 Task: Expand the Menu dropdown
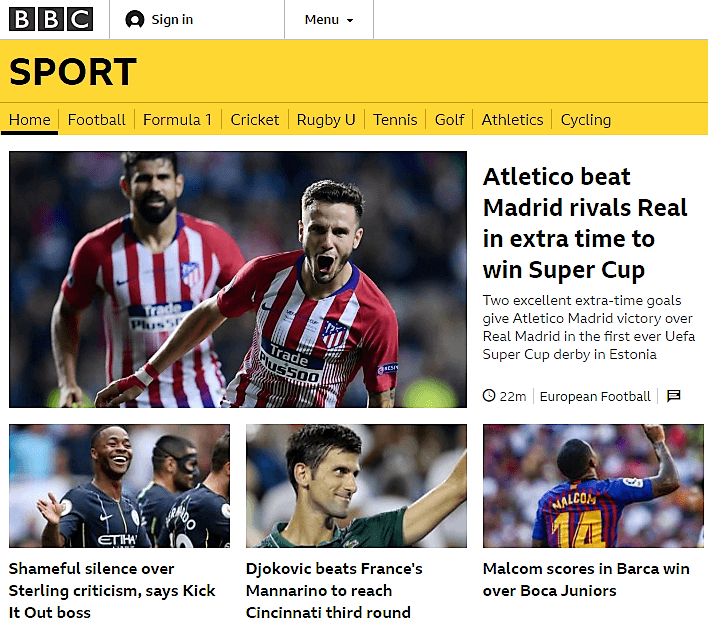point(329,19)
